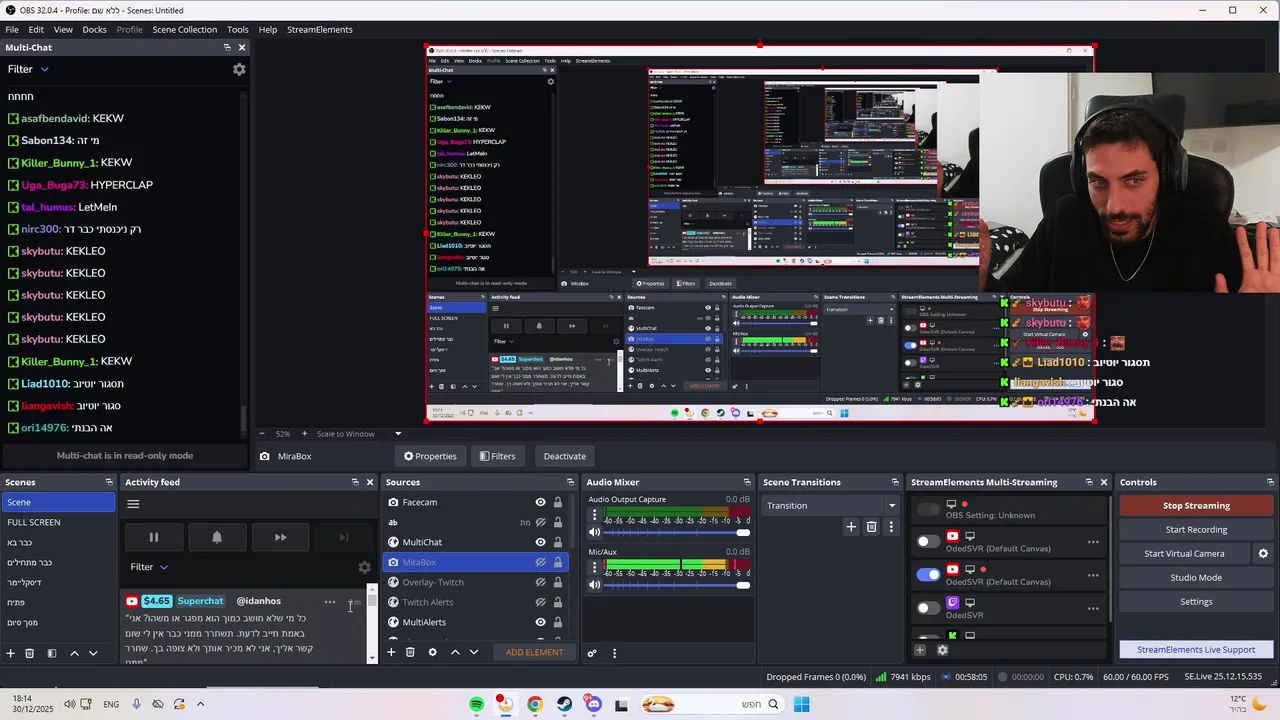Open StreamElements Live Support
The image size is (1280, 720).
[1196, 649]
